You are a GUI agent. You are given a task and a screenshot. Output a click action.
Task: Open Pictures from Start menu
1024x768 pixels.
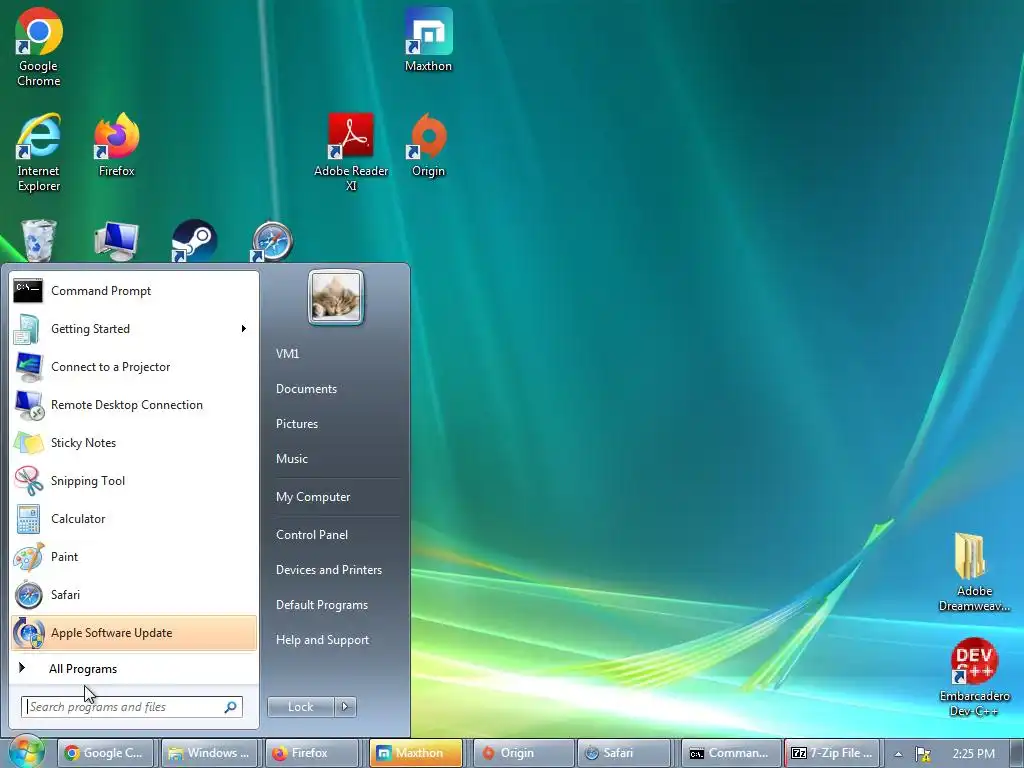click(x=296, y=424)
